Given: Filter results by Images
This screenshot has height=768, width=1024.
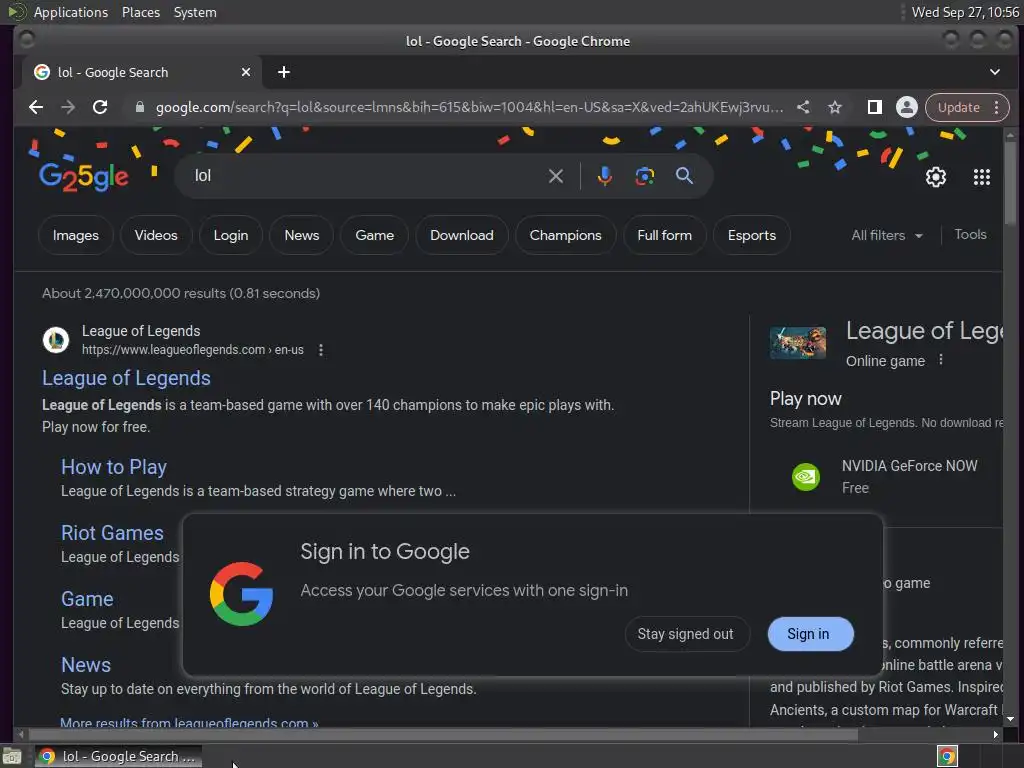Looking at the screenshot, I should [76, 235].
